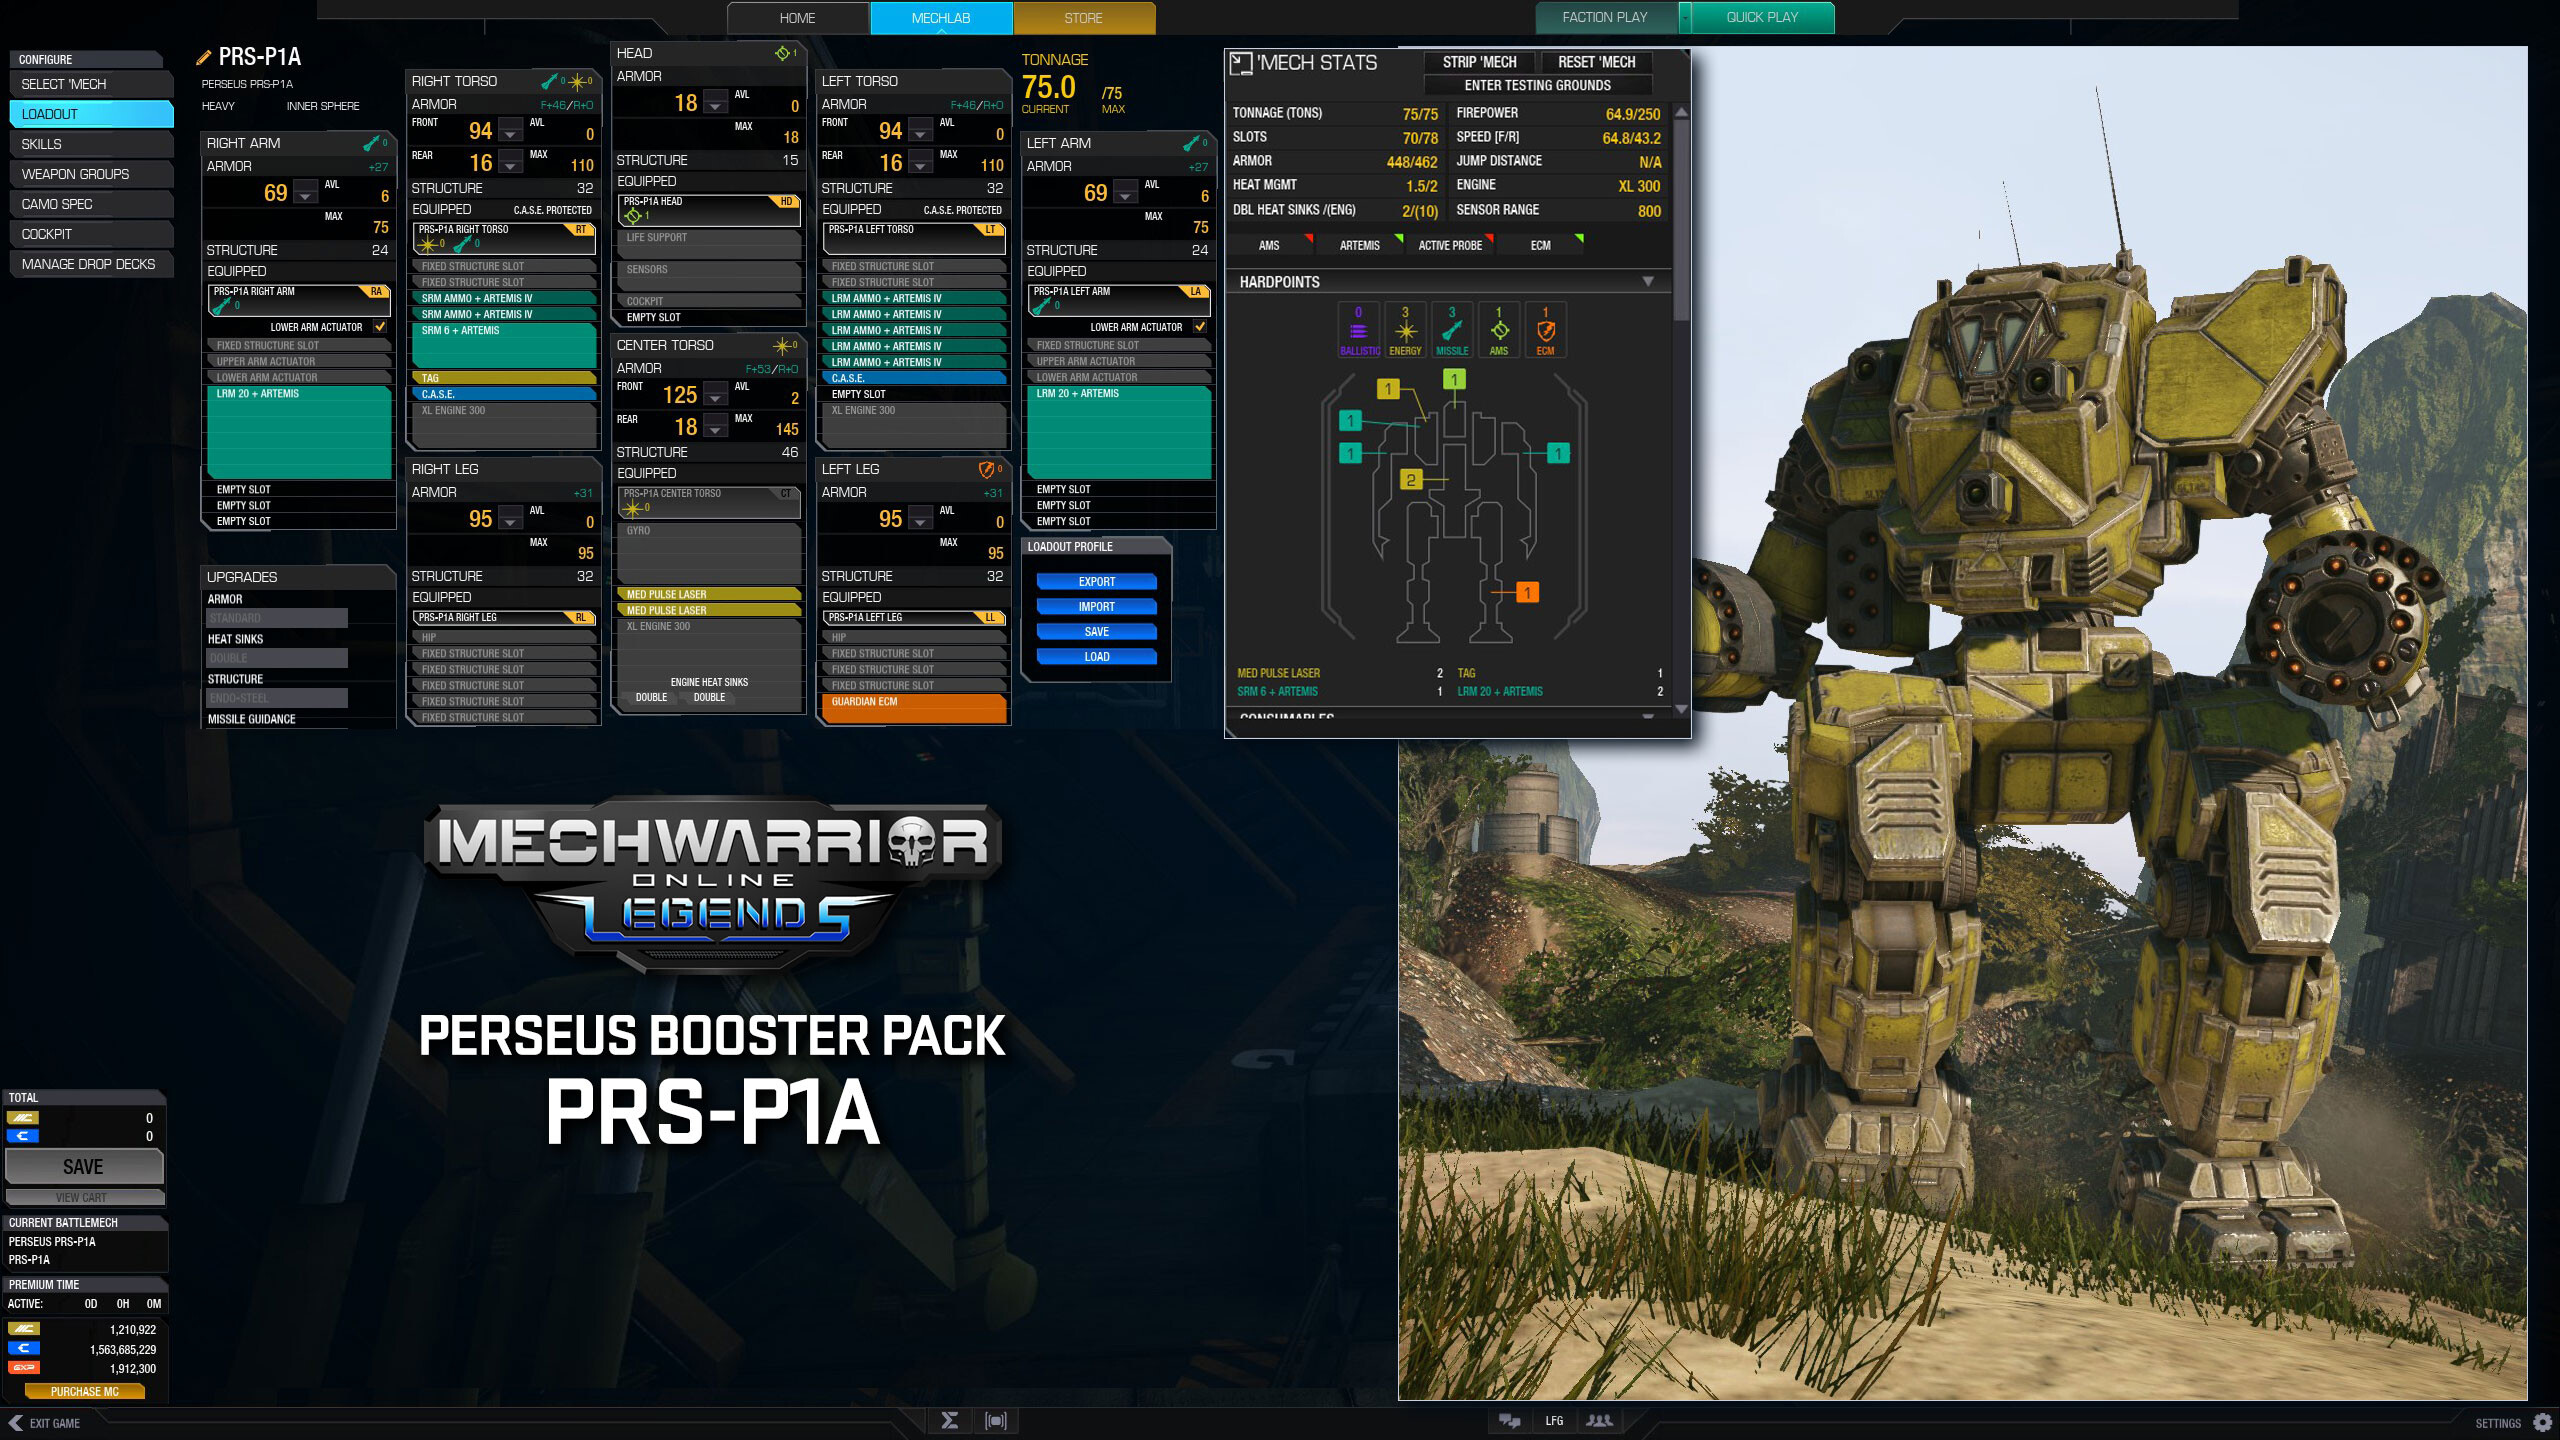Click the Purchase MC button
2560x1440 pixels.
[85, 1392]
